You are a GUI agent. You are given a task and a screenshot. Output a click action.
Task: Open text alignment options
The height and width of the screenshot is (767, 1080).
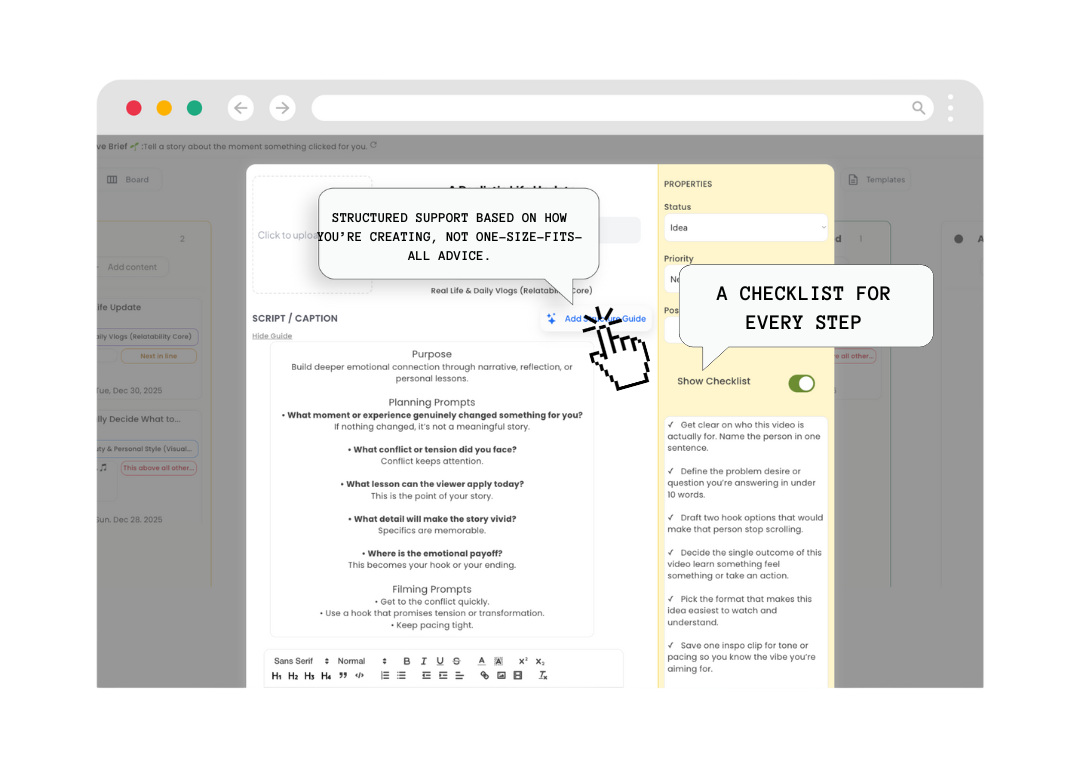459,675
